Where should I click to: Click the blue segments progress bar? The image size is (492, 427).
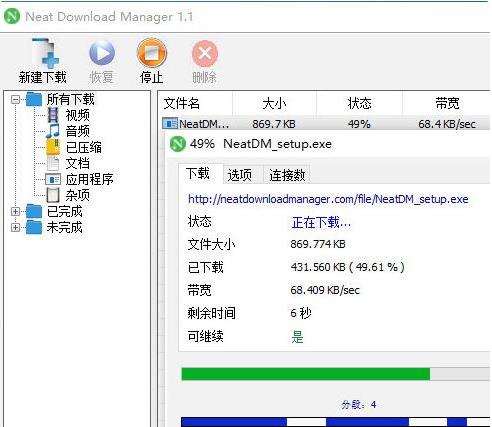pos(335,422)
